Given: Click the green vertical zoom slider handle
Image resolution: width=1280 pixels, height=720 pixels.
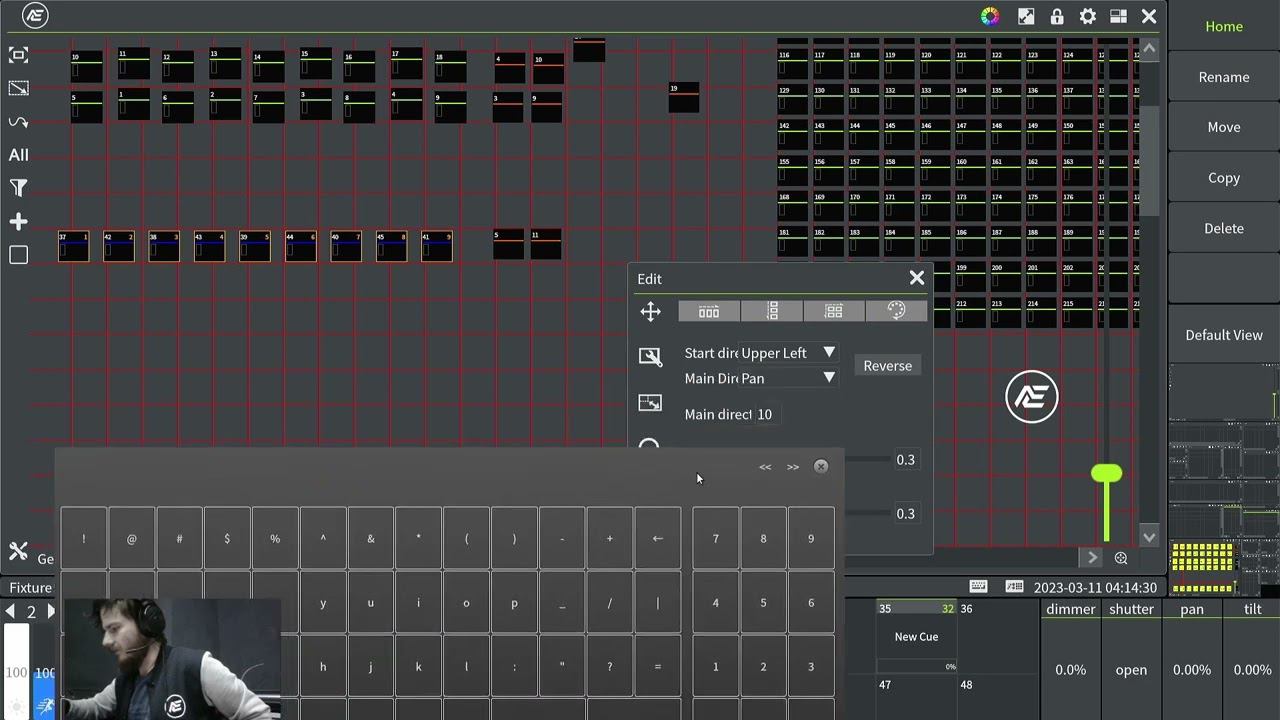Looking at the screenshot, I should (1106, 474).
